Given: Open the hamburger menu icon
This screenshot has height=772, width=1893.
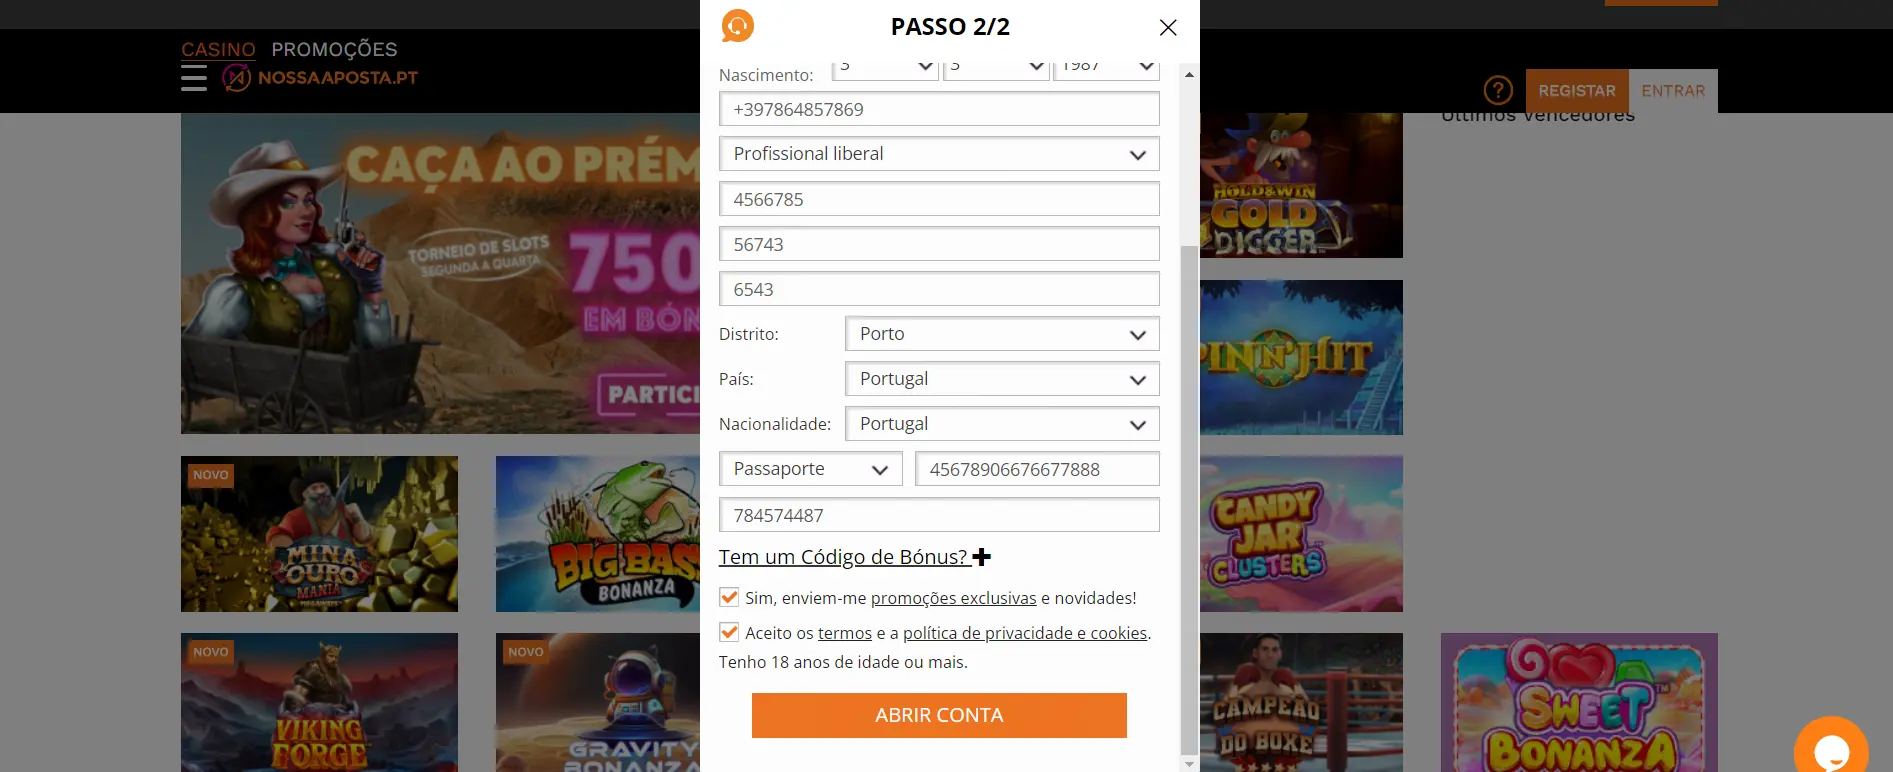Looking at the screenshot, I should pos(194,78).
